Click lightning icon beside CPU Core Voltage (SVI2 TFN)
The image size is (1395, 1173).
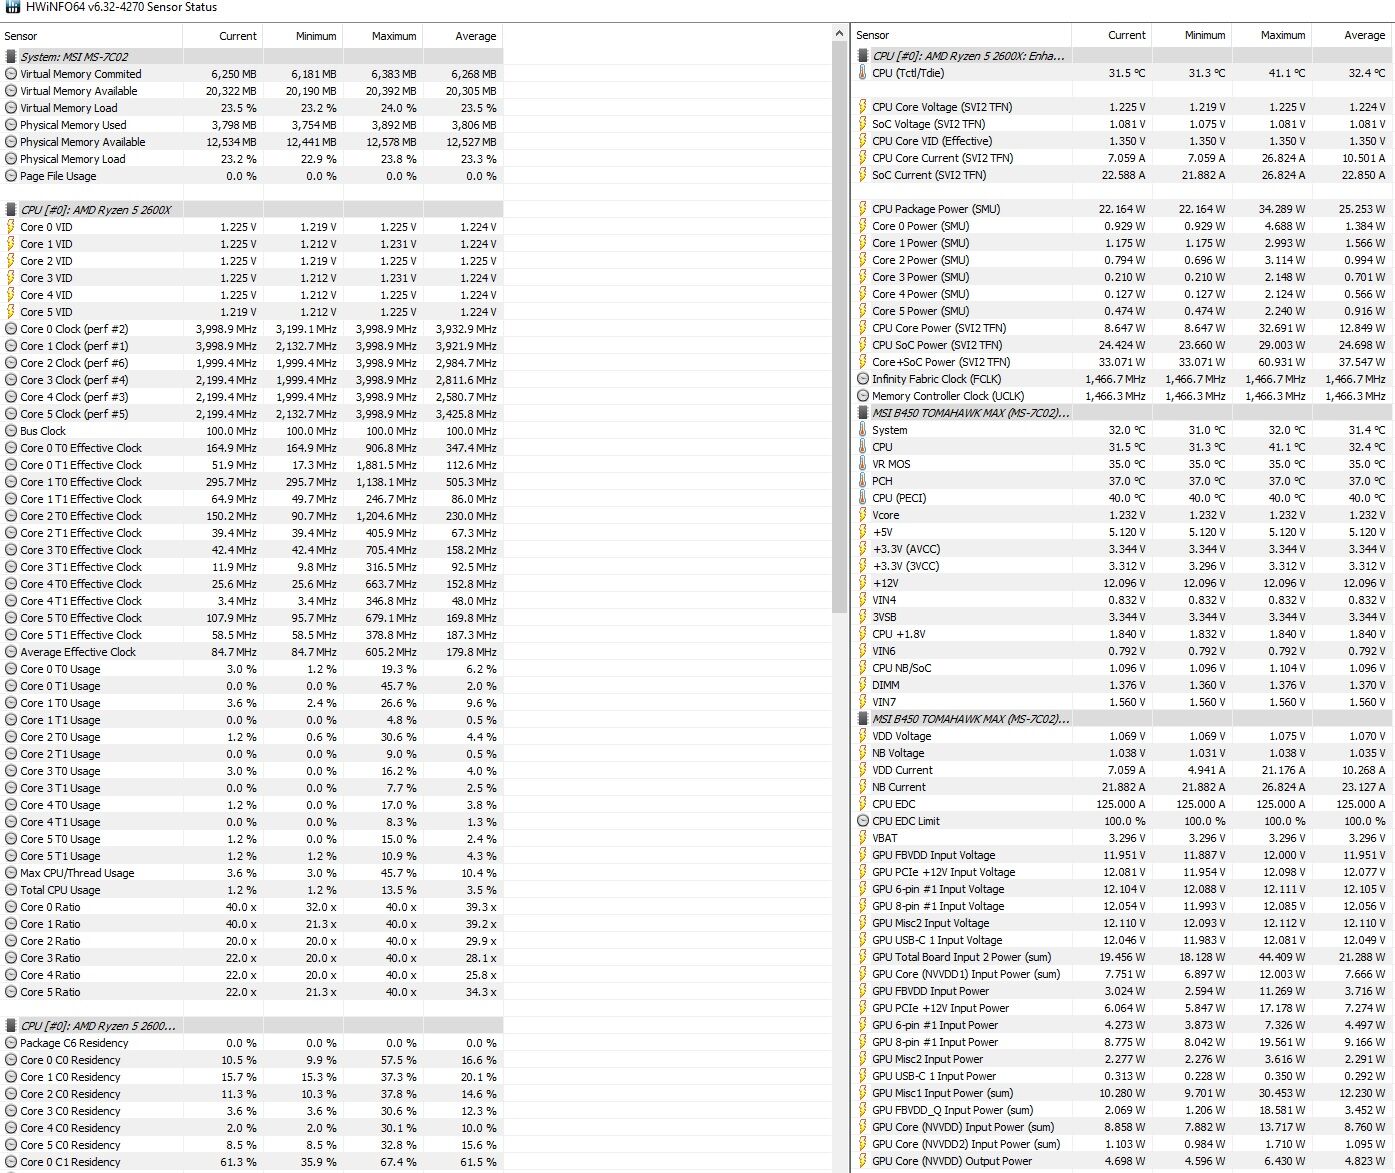863,107
